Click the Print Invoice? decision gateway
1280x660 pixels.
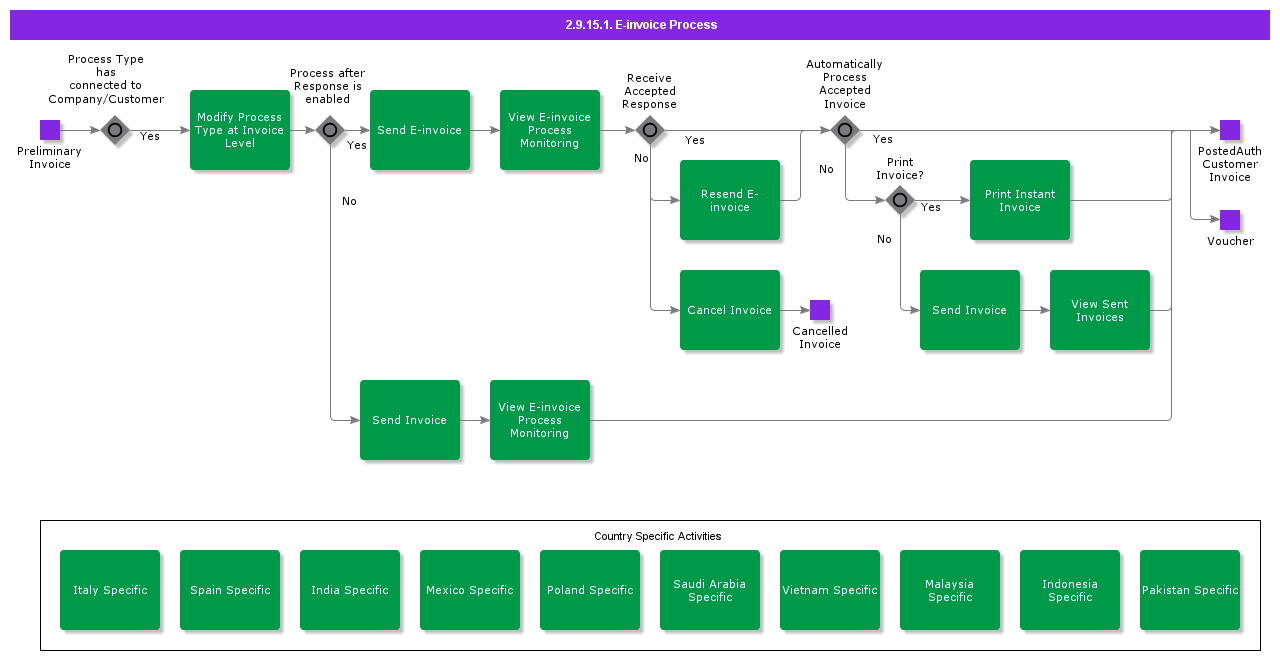point(900,200)
